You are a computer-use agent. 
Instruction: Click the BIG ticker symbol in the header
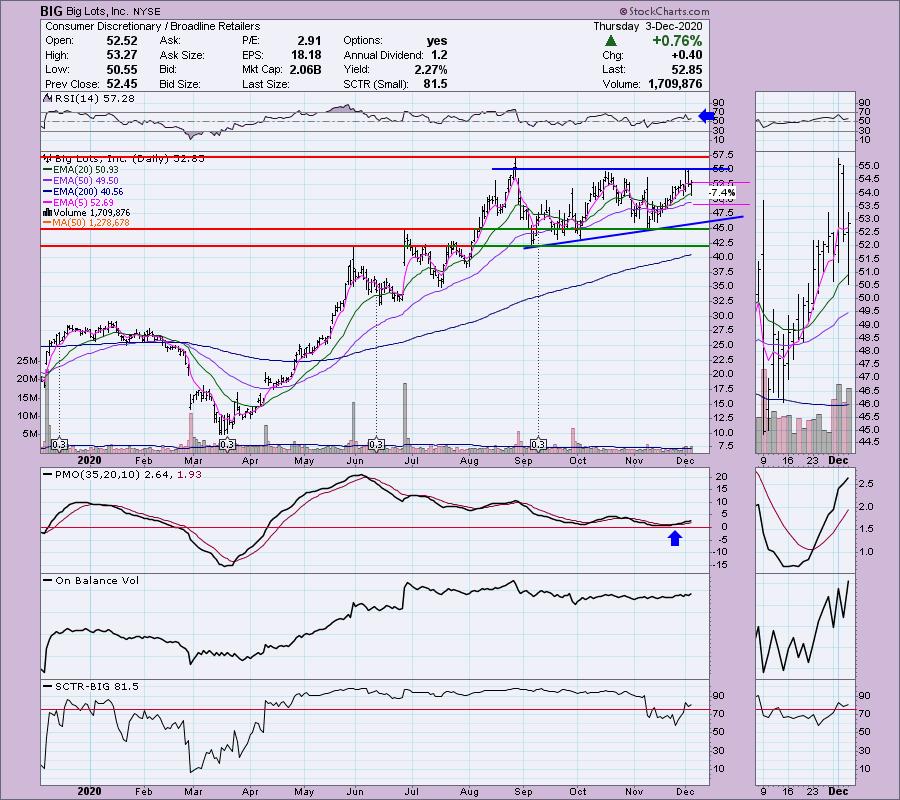52,11
